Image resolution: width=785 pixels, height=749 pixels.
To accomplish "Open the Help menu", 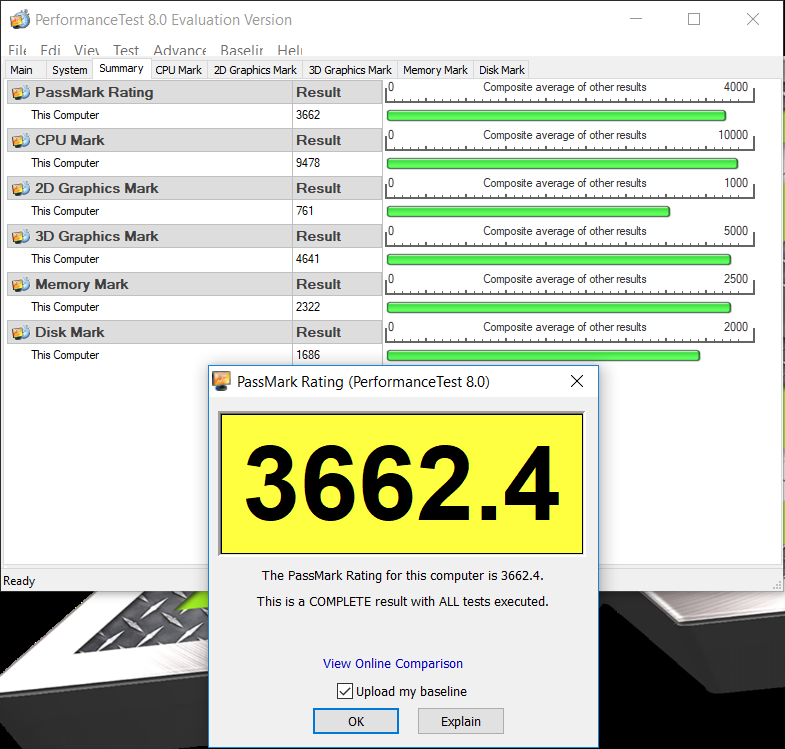I will pyautogui.click(x=290, y=50).
